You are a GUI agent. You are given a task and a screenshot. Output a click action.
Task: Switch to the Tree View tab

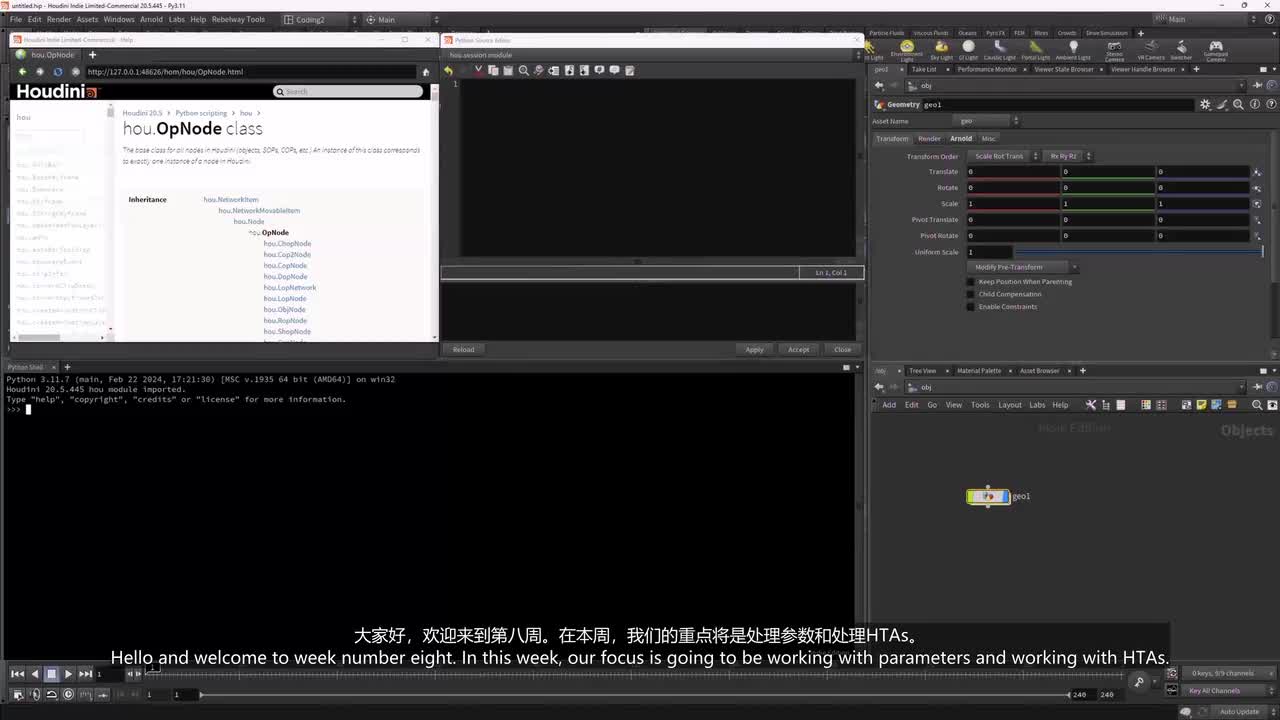922,371
